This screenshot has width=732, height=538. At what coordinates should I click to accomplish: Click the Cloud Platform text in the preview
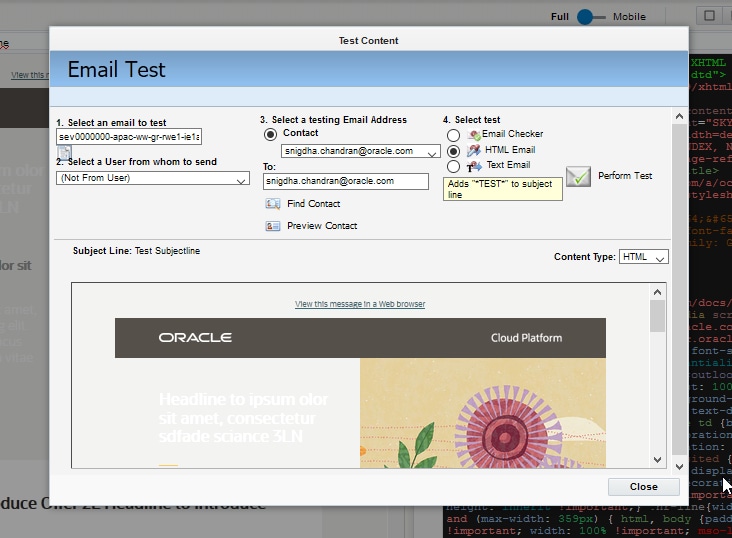coord(527,338)
